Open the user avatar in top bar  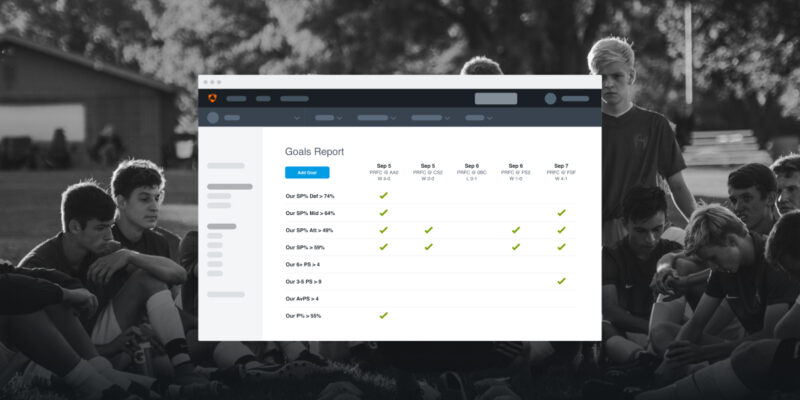point(550,98)
